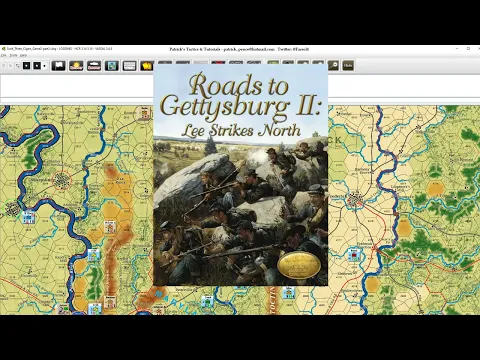Open the map overview toolbar icon

coord(112,66)
